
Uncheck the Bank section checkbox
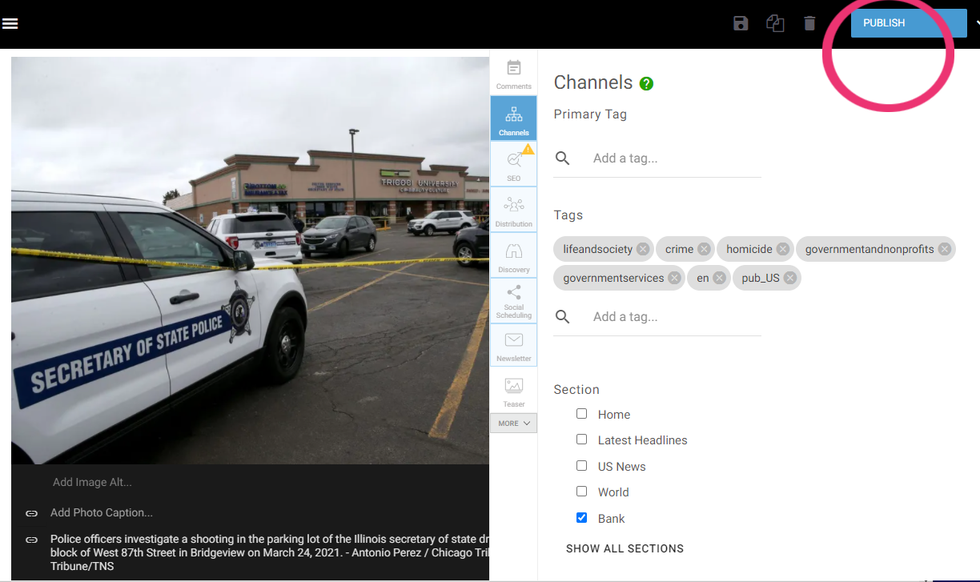pos(581,518)
